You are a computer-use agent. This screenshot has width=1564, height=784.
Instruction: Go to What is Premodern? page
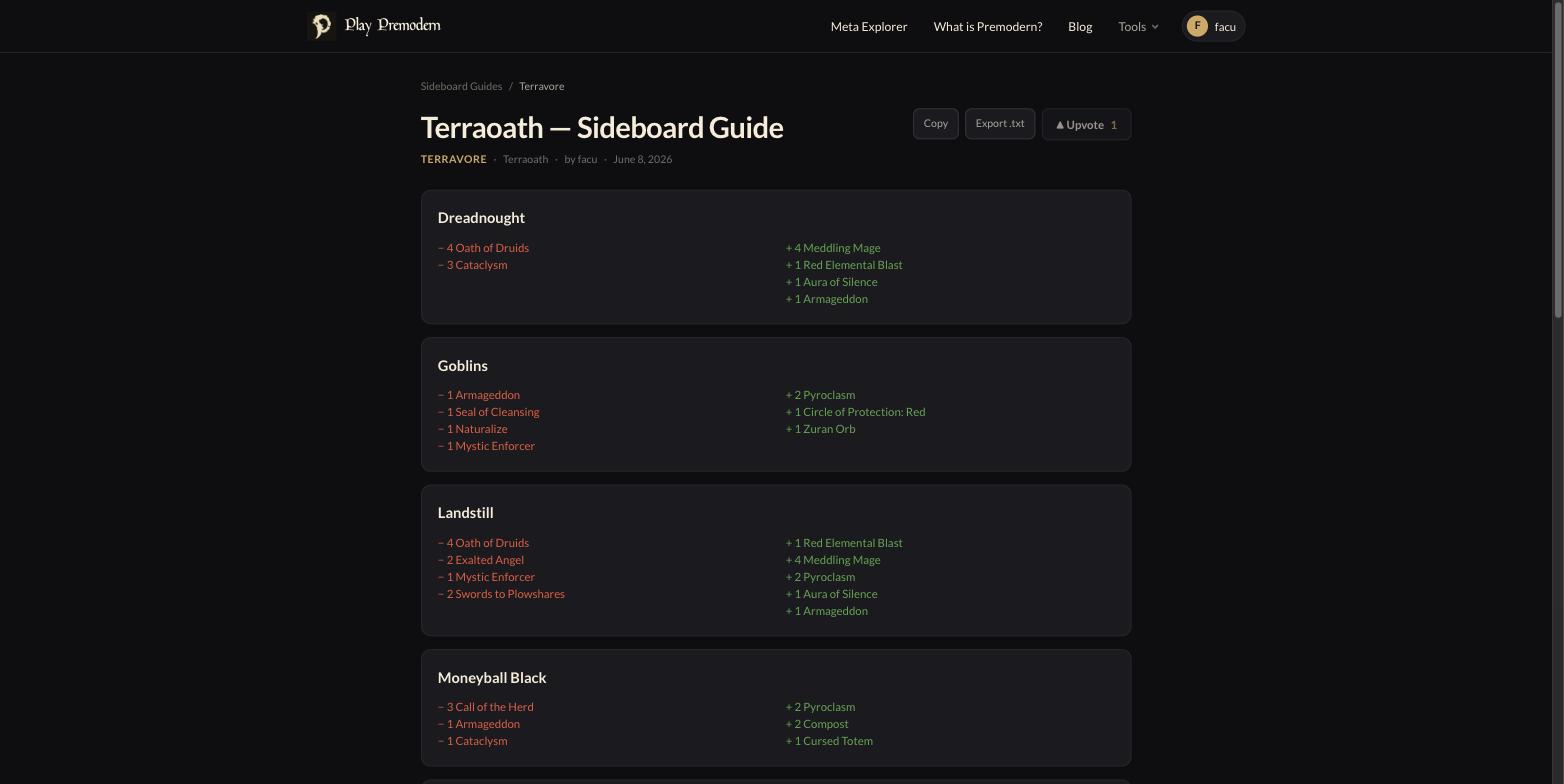click(x=988, y=27)
